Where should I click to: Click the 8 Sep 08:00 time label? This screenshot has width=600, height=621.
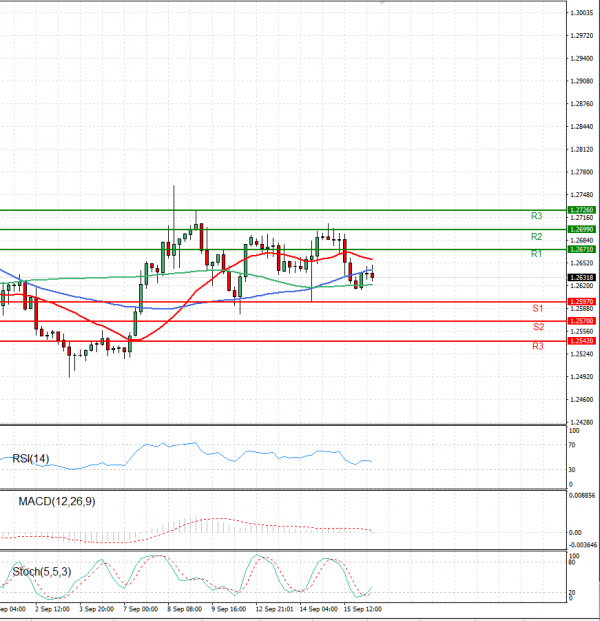point(184,609)
